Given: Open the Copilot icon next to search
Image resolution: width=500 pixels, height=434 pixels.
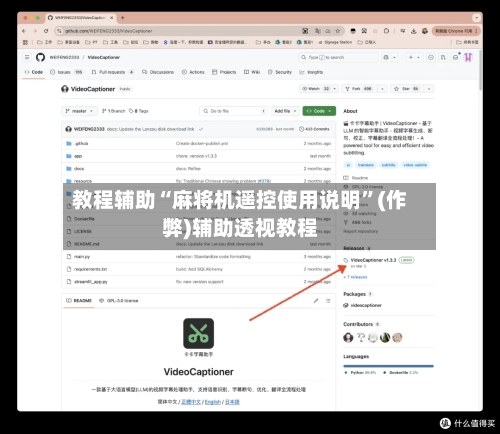Looking at the screenshot, I should (x=386, y=57).
